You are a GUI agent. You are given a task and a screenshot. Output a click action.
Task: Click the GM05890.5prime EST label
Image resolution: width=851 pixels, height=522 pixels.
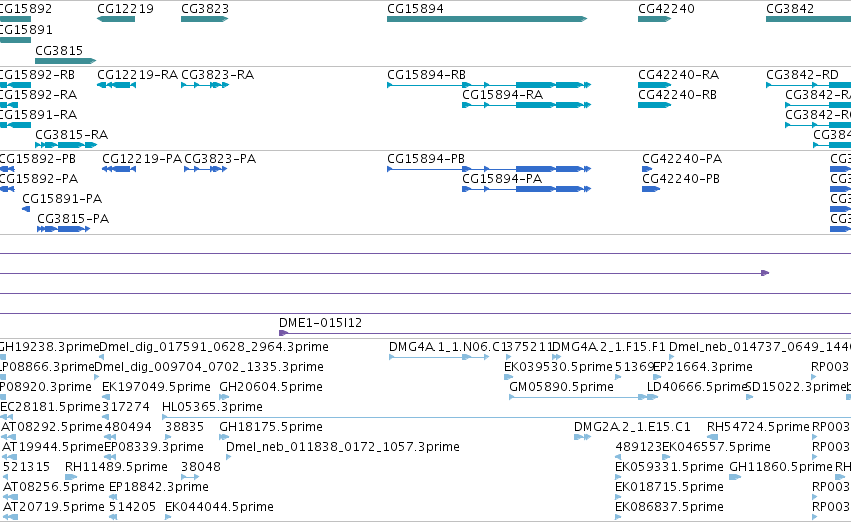(x=561, y=386)
